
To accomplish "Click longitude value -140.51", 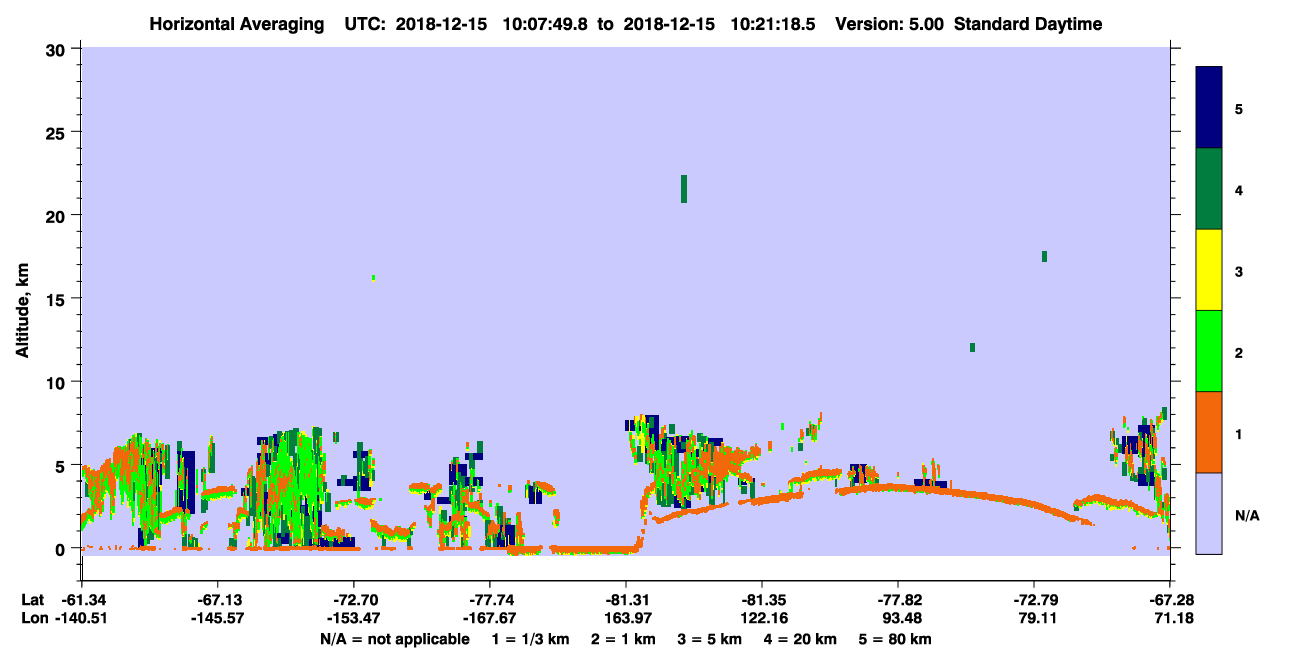I will (x=81, y=618).
